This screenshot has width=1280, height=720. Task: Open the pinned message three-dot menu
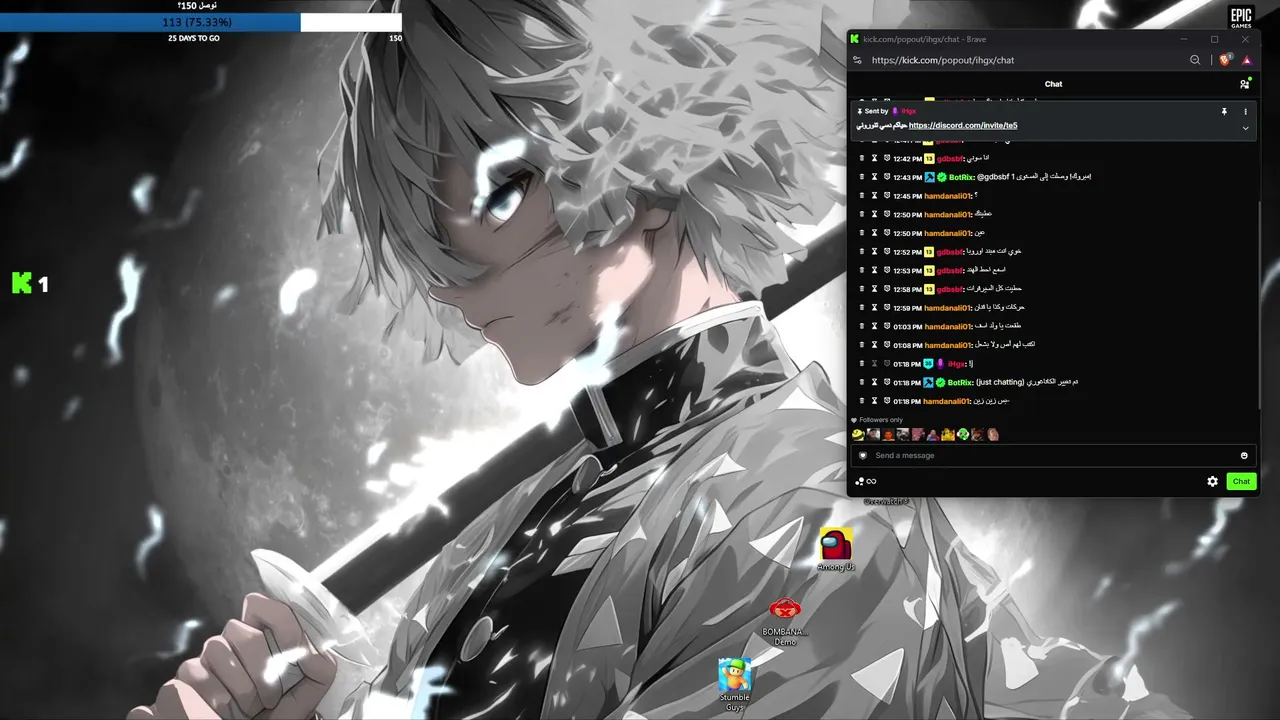[1245, 111]
